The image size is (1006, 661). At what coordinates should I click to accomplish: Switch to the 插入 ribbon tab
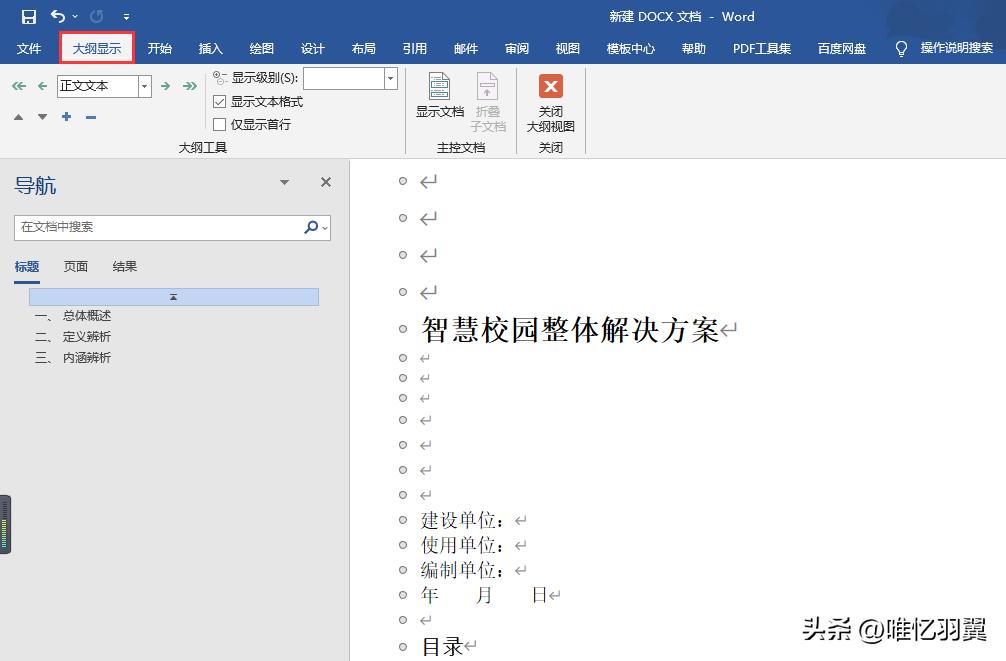point(210,47)
